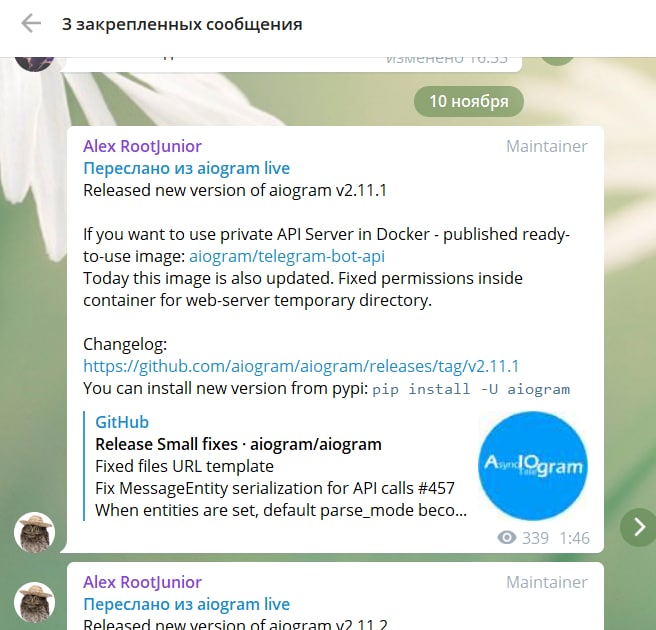Click 'Release Small fixes · aiogram/aiogram' preview heading
The image size is (656, 630).
point(238,444)
